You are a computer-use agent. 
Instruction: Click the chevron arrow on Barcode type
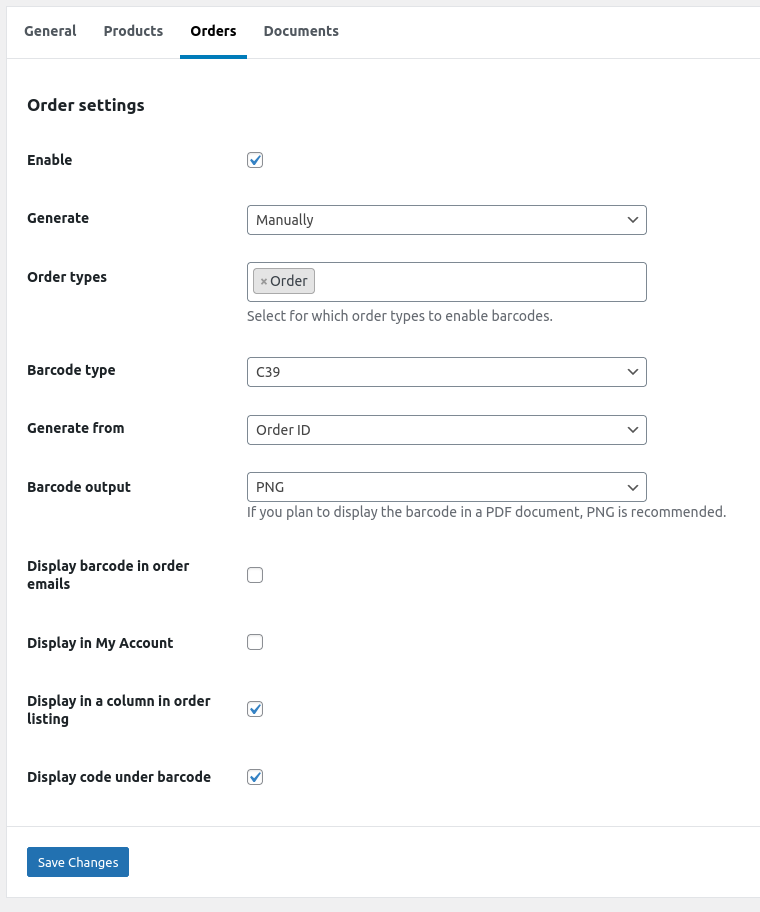[632, 372]
